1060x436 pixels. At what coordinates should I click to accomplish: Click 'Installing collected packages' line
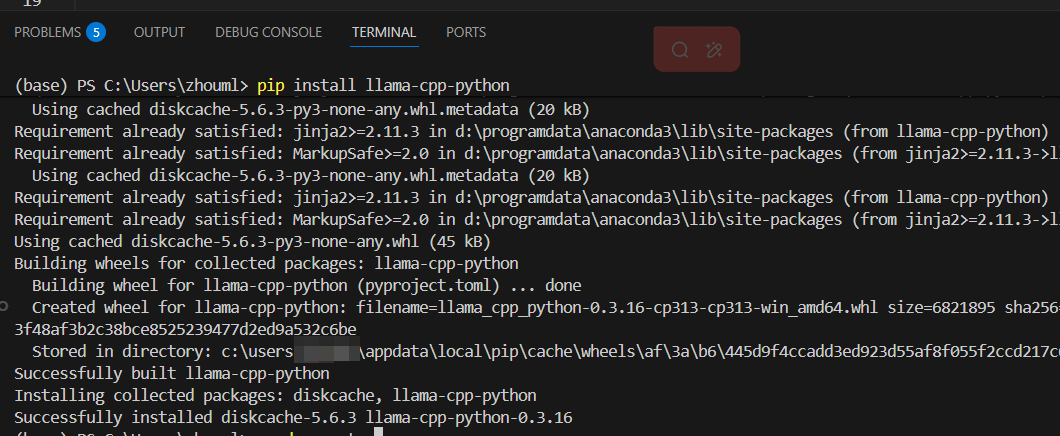pos(275,395)
